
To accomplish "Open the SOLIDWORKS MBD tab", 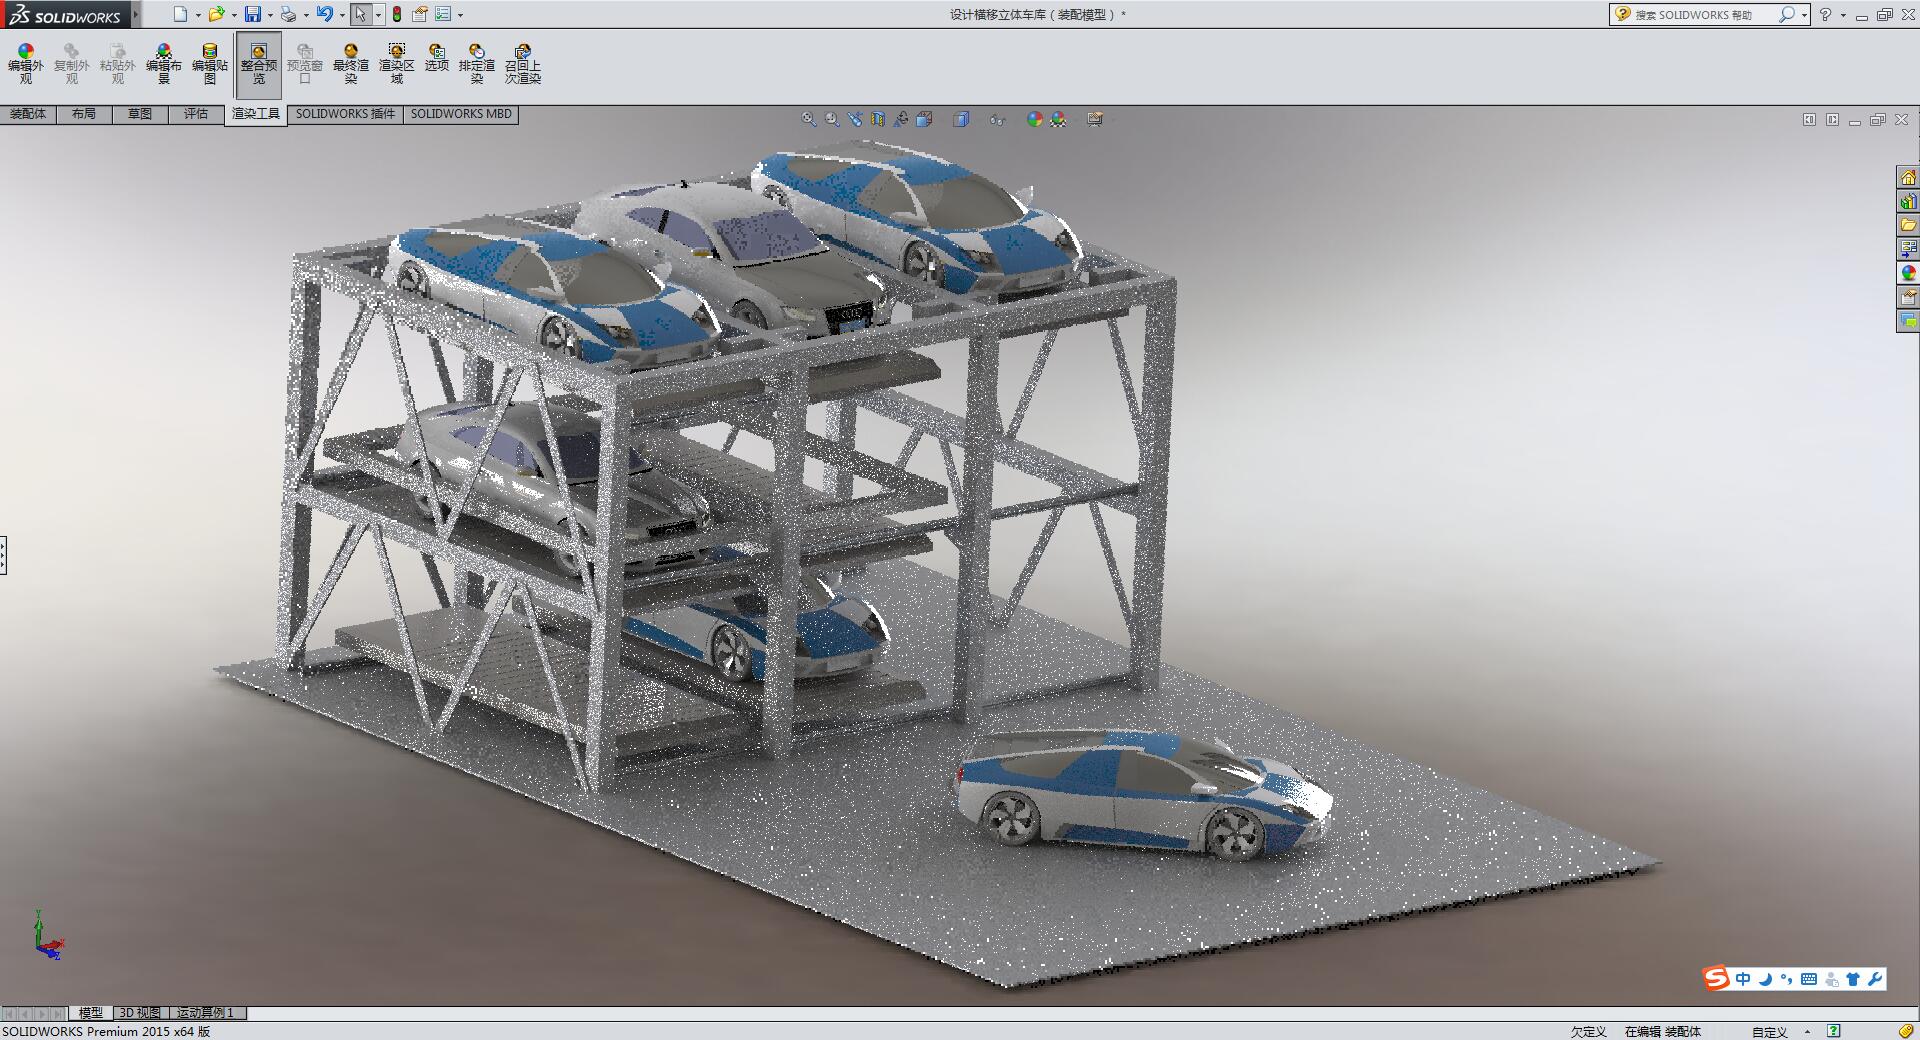I will pyautogui.click(x=461, y=114).
